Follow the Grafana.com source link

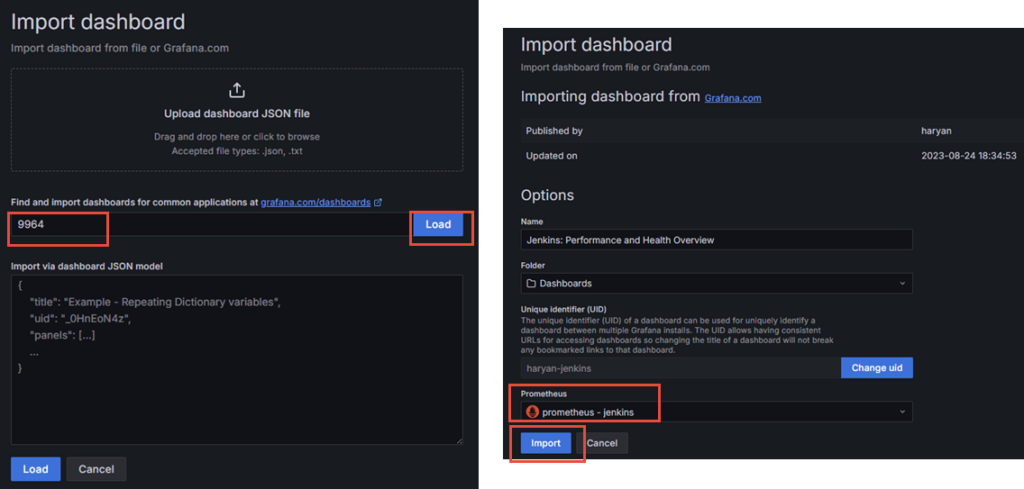coord(732,98)
